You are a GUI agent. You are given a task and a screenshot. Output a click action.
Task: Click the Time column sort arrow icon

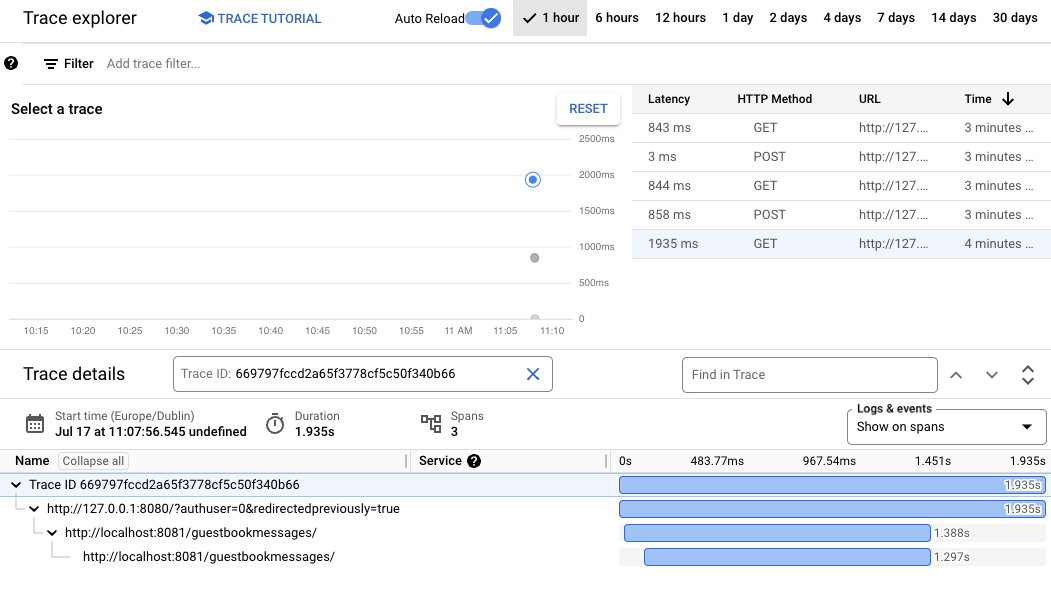click(x=1007, y=99)
